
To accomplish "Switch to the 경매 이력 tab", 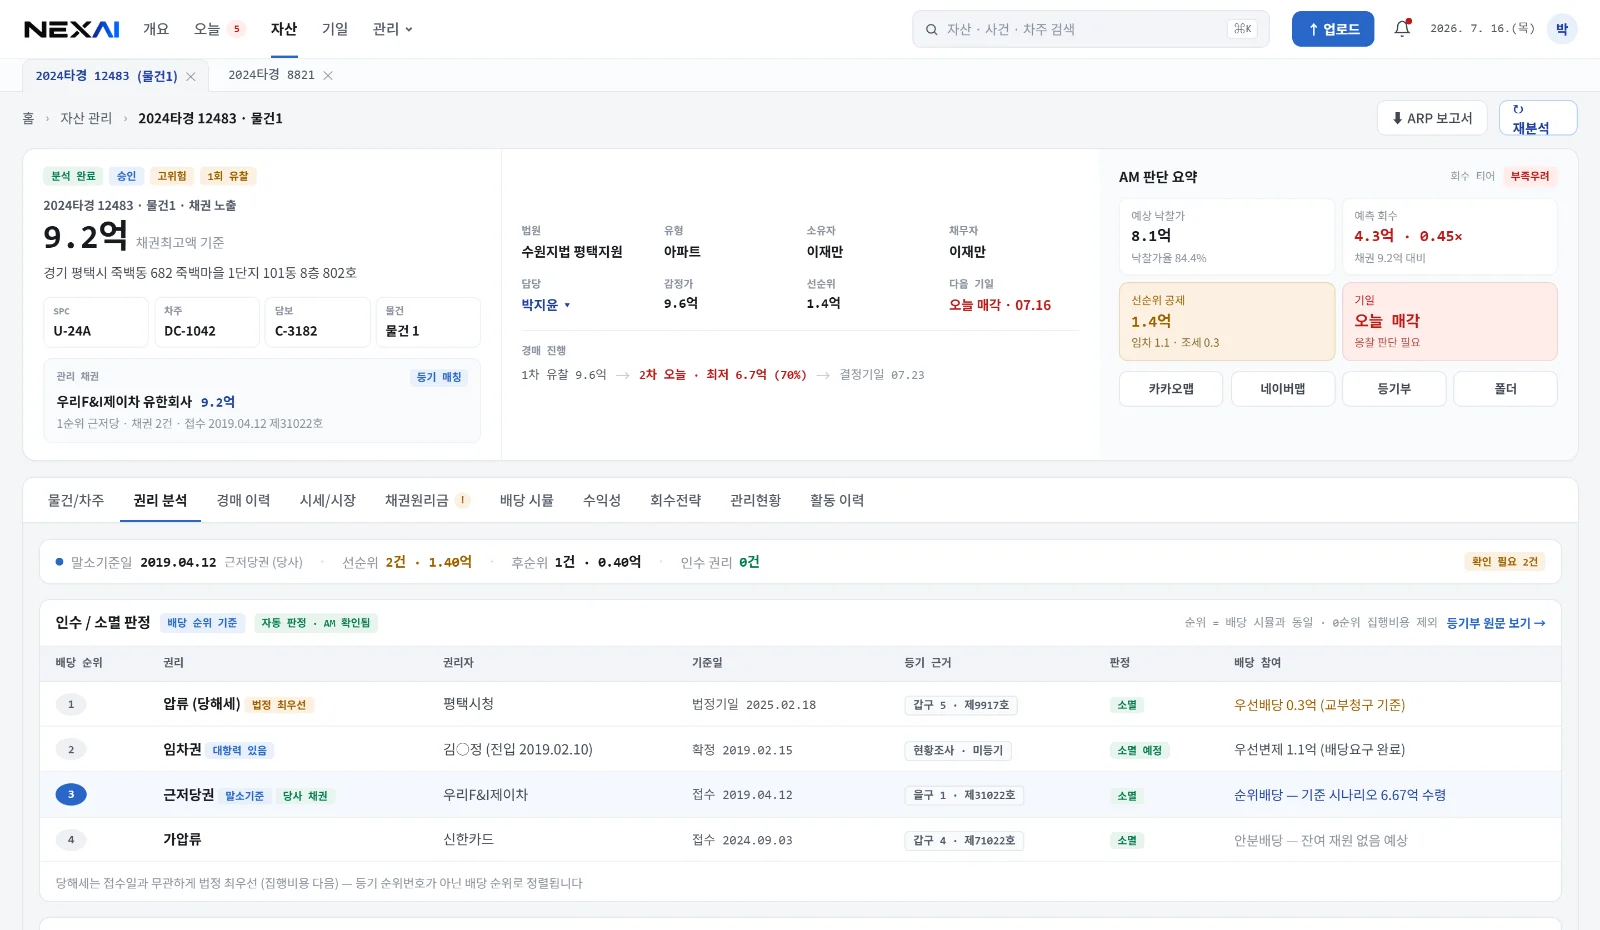I will tap(244, 500).
